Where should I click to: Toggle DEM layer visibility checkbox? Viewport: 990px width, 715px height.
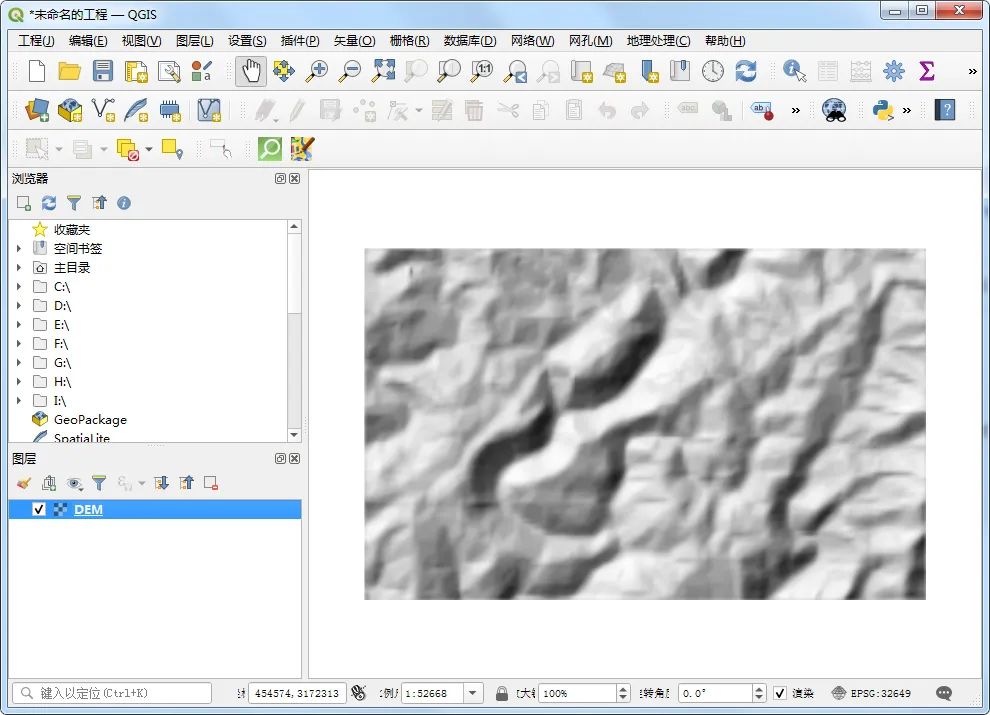click(x=39, y=509)
